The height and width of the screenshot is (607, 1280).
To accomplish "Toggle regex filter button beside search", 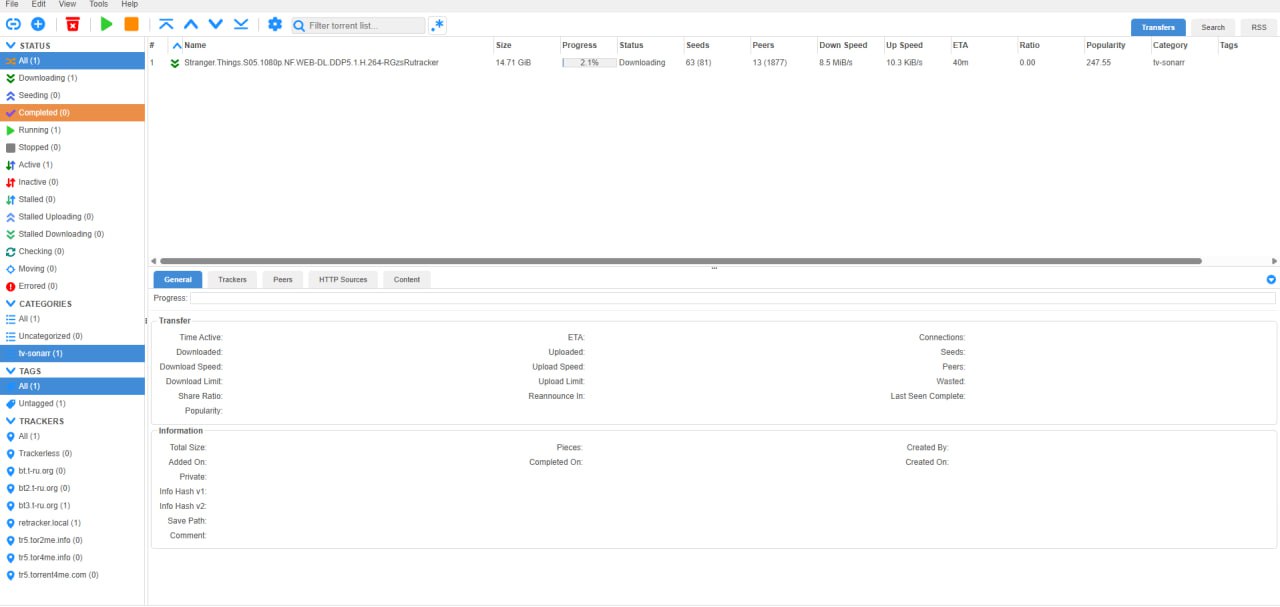I will 437,25.
